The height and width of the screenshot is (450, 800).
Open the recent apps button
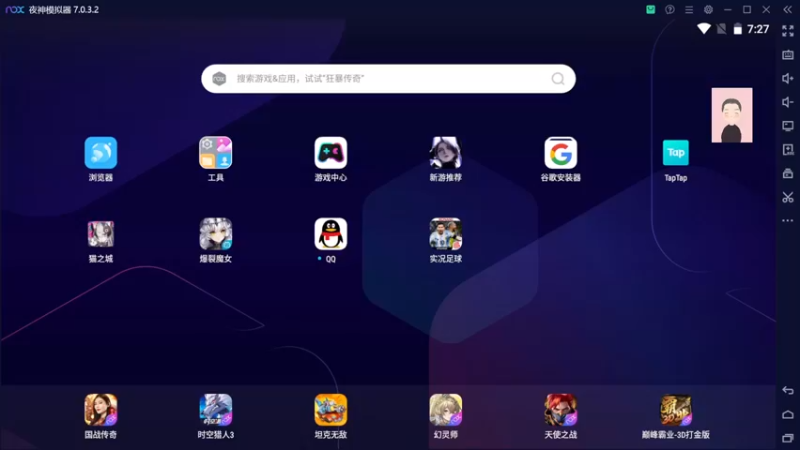pos(788,438)
